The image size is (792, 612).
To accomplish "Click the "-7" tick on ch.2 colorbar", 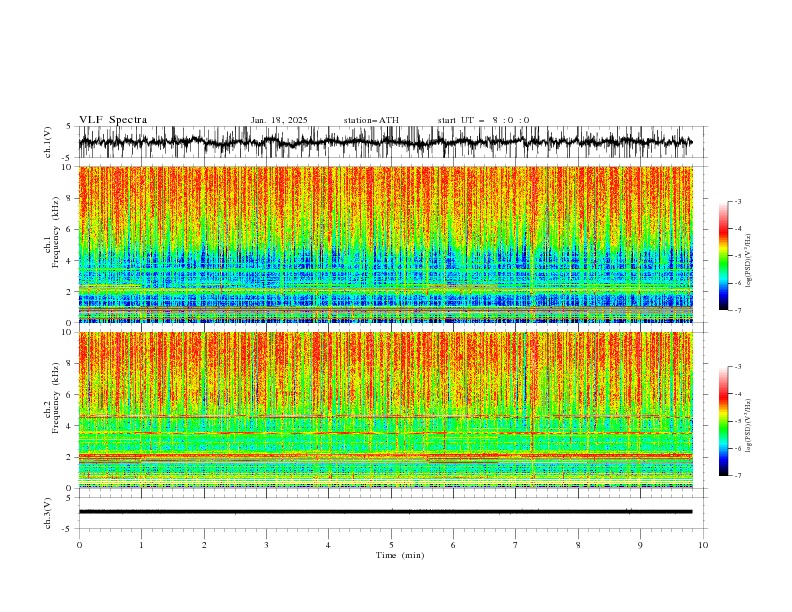I will pos(737,476).
